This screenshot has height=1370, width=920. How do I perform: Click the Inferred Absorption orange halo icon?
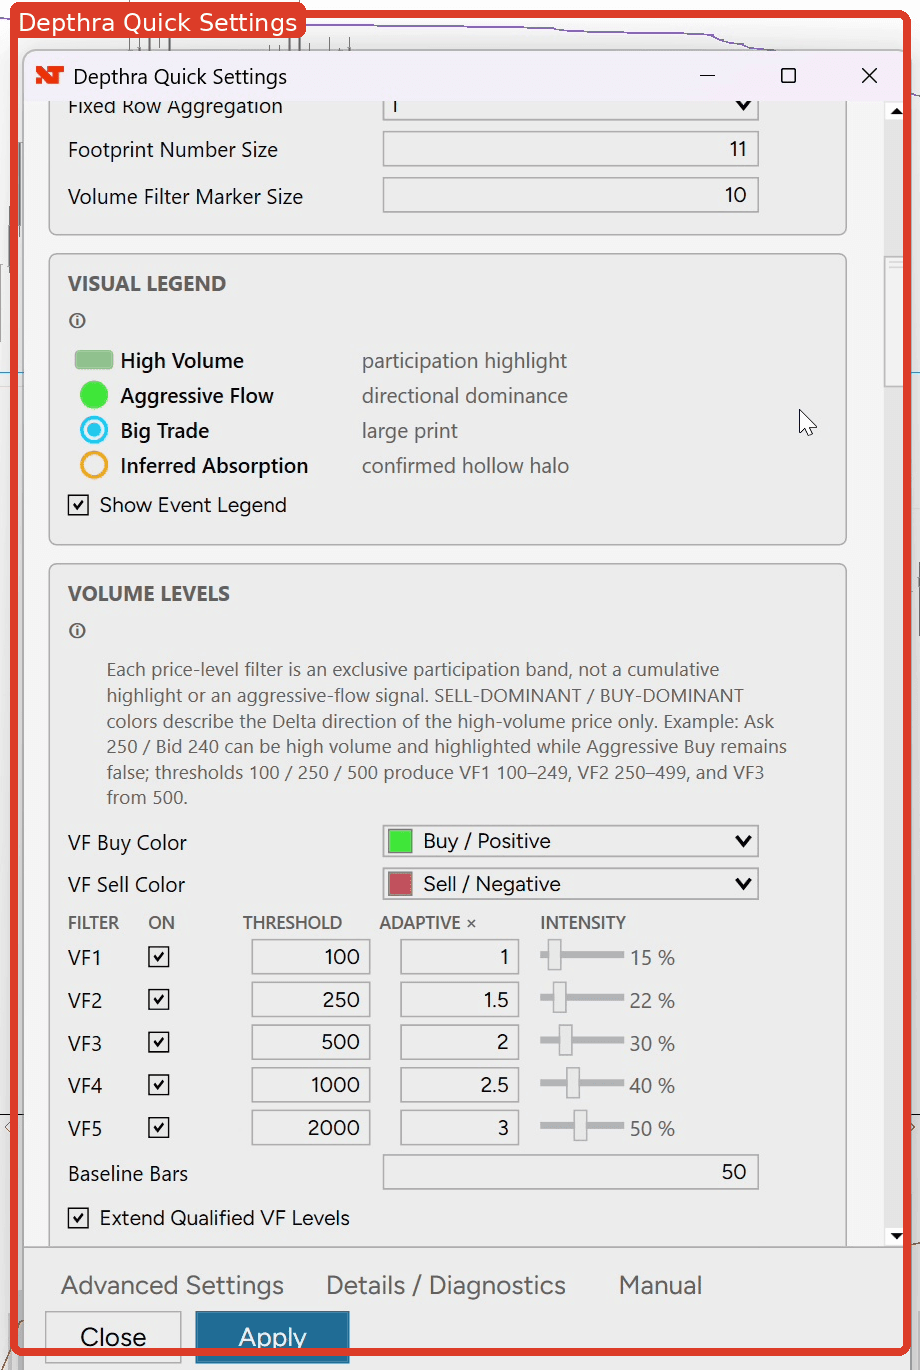[94, 465]
